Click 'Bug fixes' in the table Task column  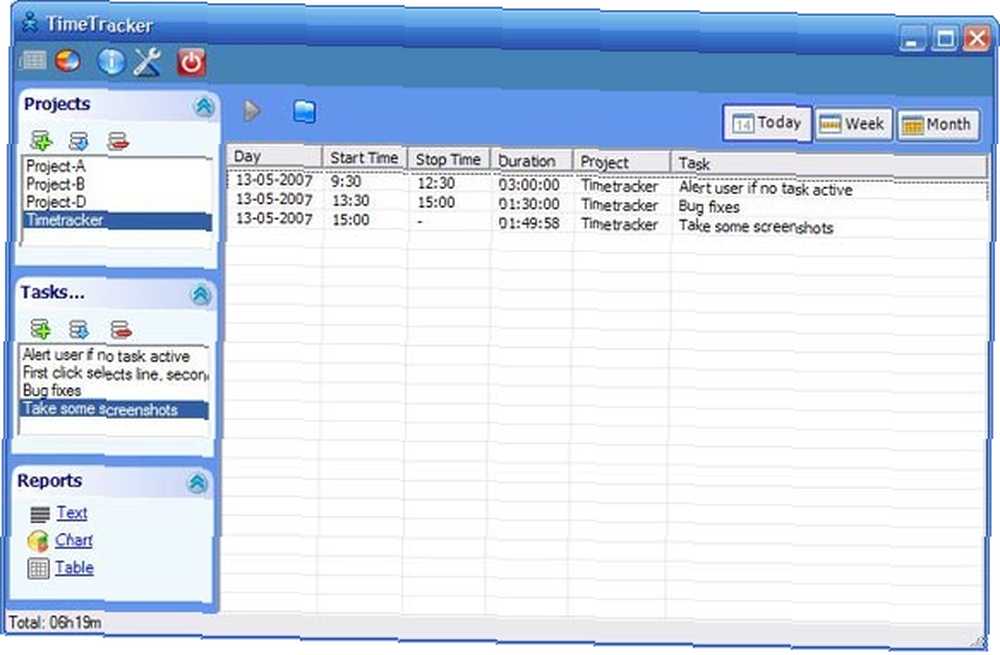coord(709,207)
